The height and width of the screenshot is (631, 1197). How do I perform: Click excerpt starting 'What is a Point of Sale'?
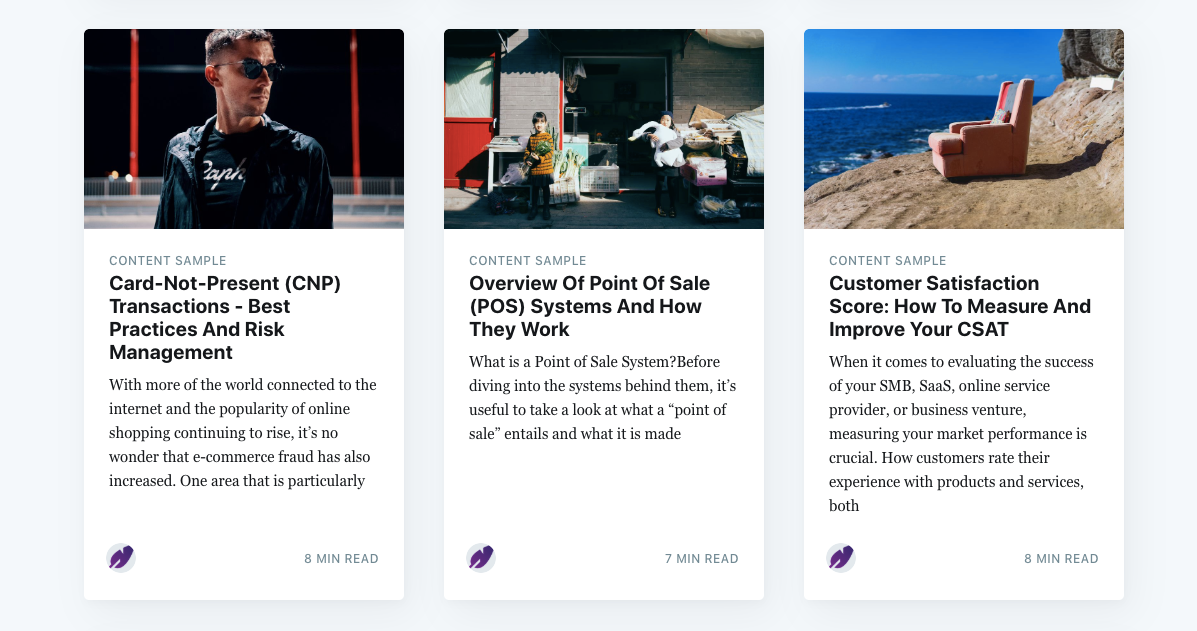[x=602, y=398]
